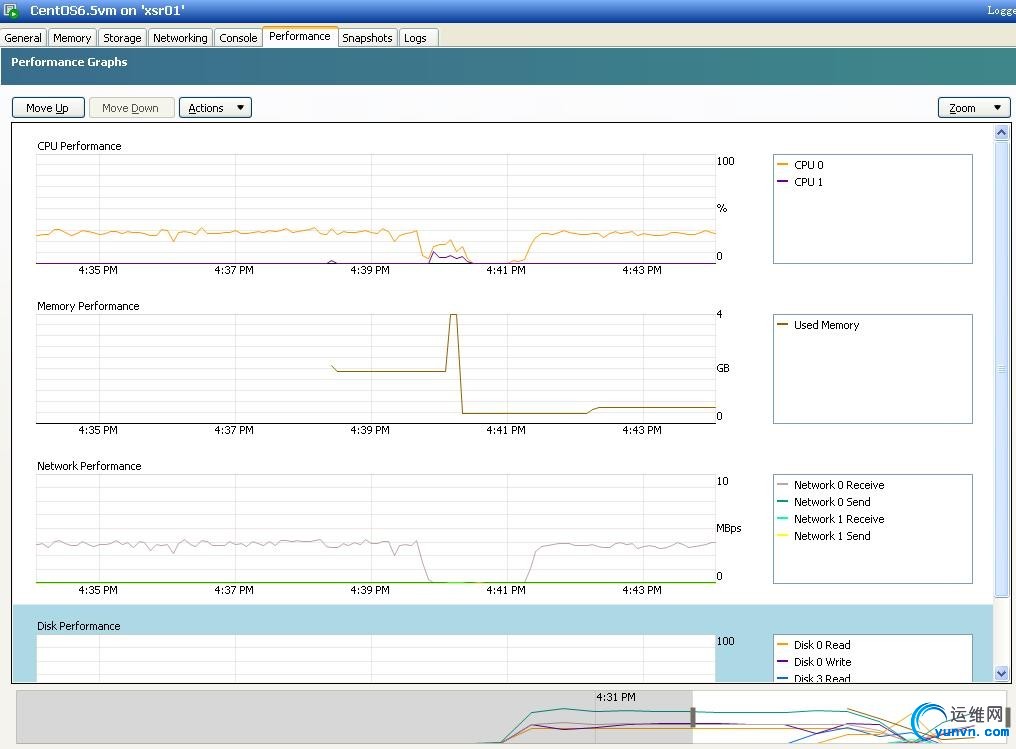Viewport: 1016px width, 749px height.
Task: Open the Console tab
Action: (238, 38)
